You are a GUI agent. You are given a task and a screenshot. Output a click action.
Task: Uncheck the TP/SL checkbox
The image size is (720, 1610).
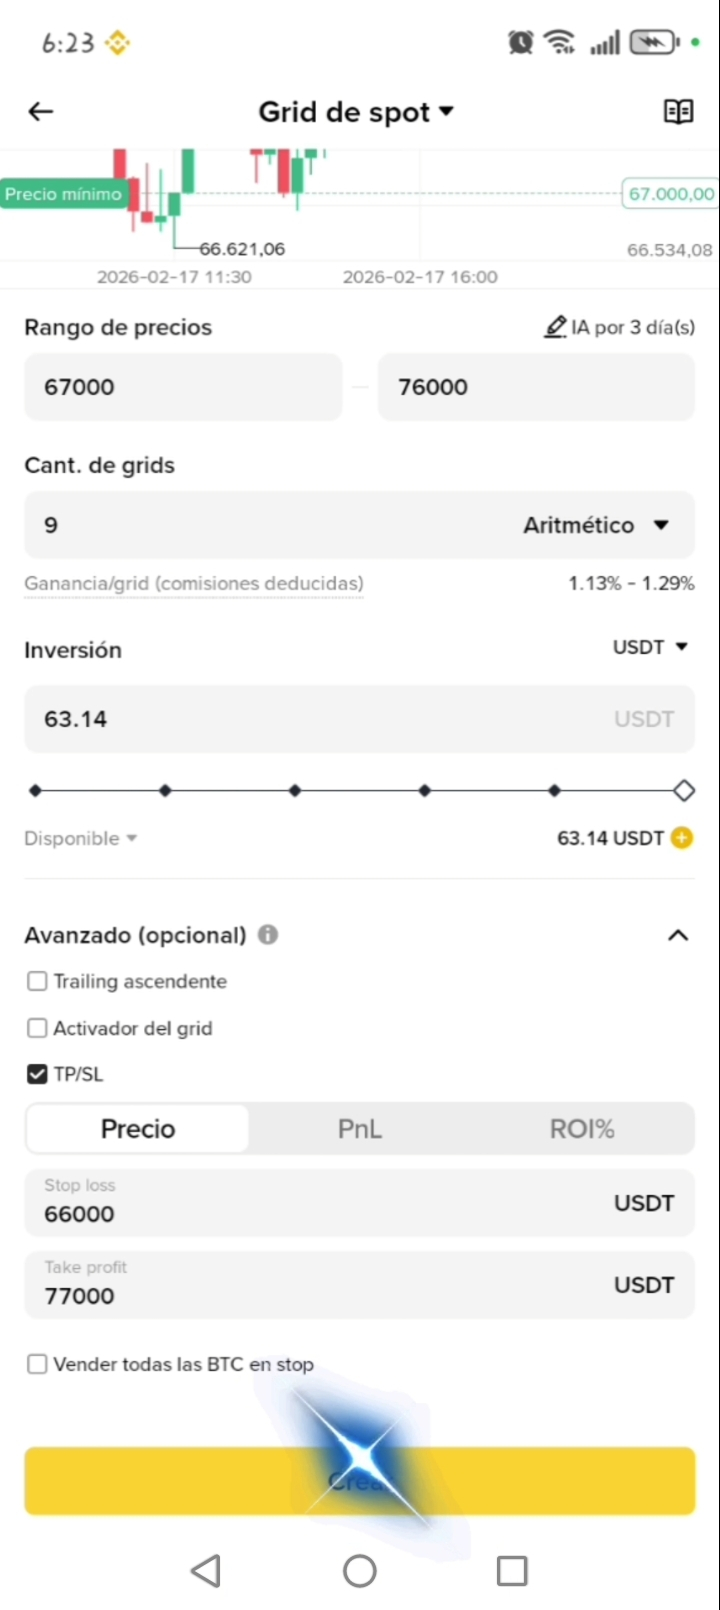(37, 1074)
